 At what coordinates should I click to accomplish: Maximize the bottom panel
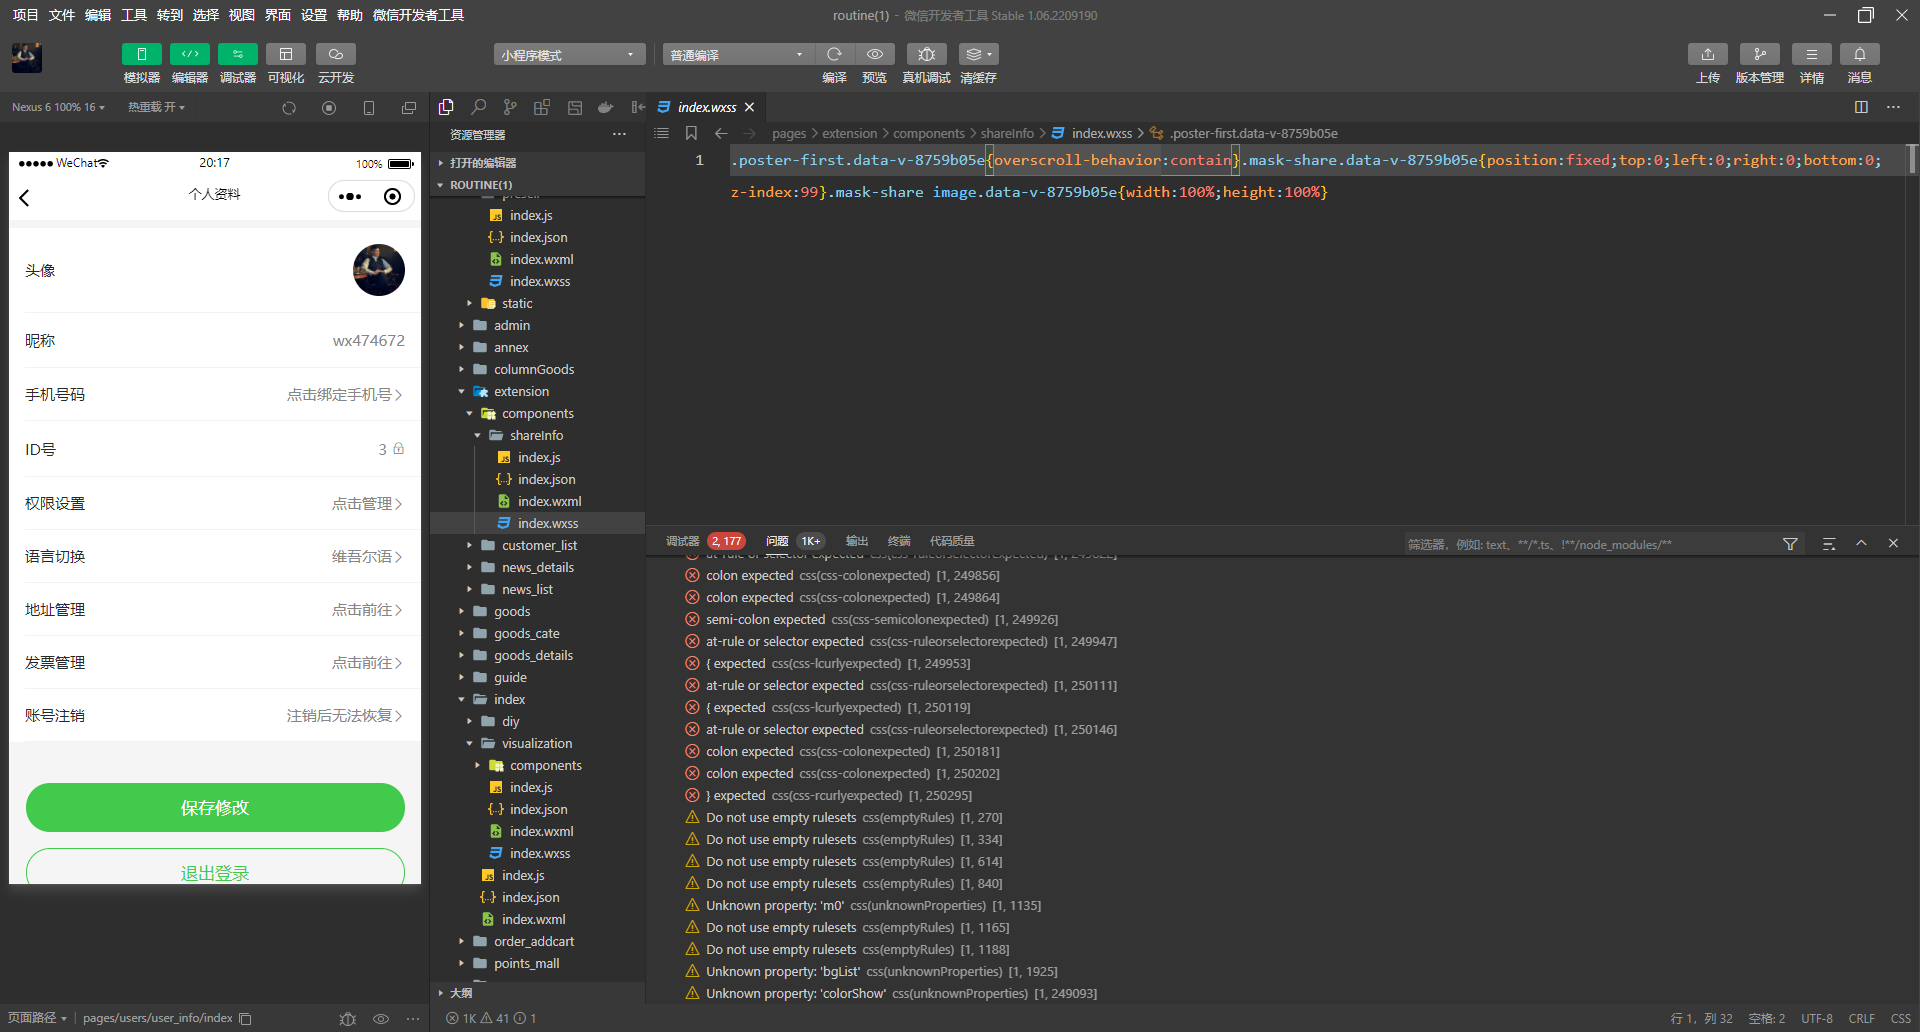pos(1861,543)
